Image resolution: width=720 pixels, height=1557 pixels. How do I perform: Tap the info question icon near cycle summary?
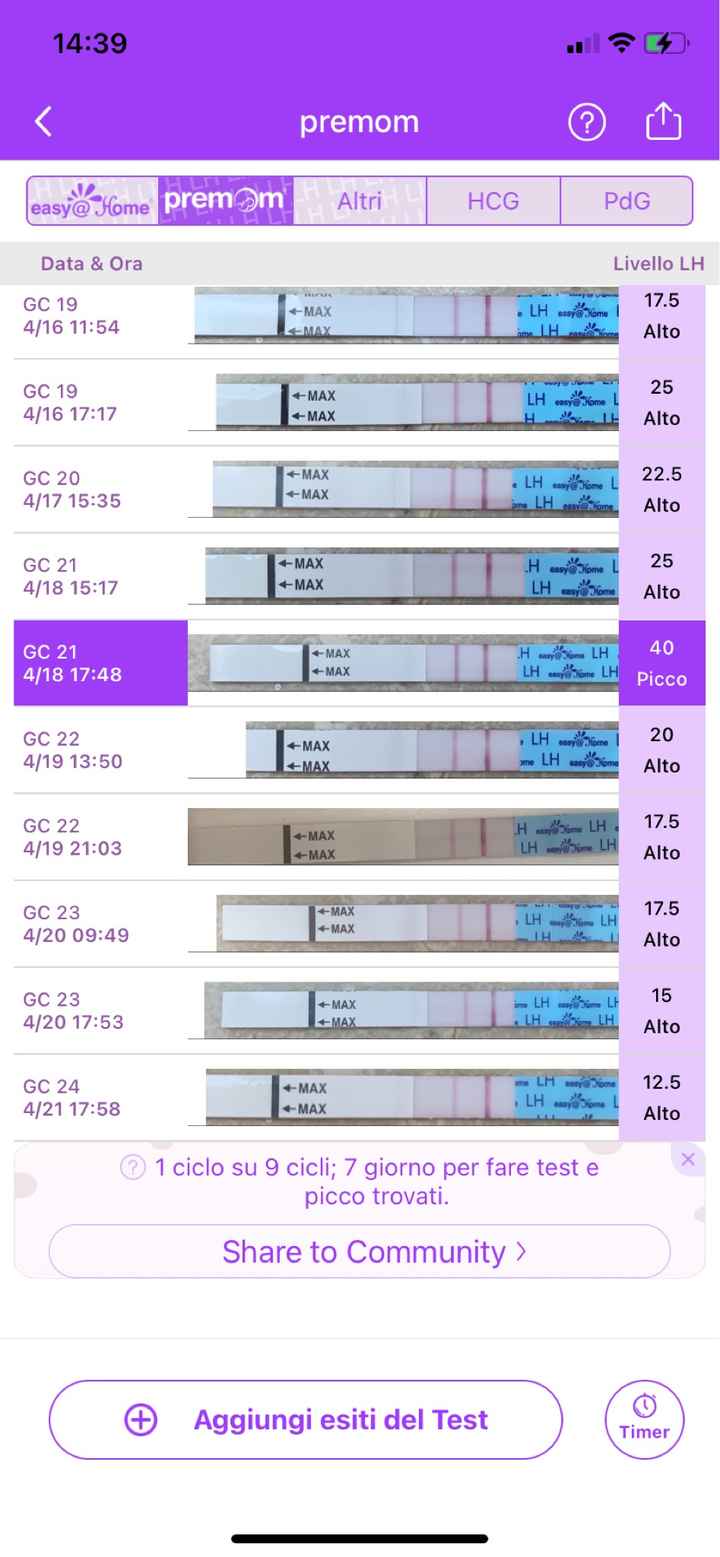(133, 1167)
